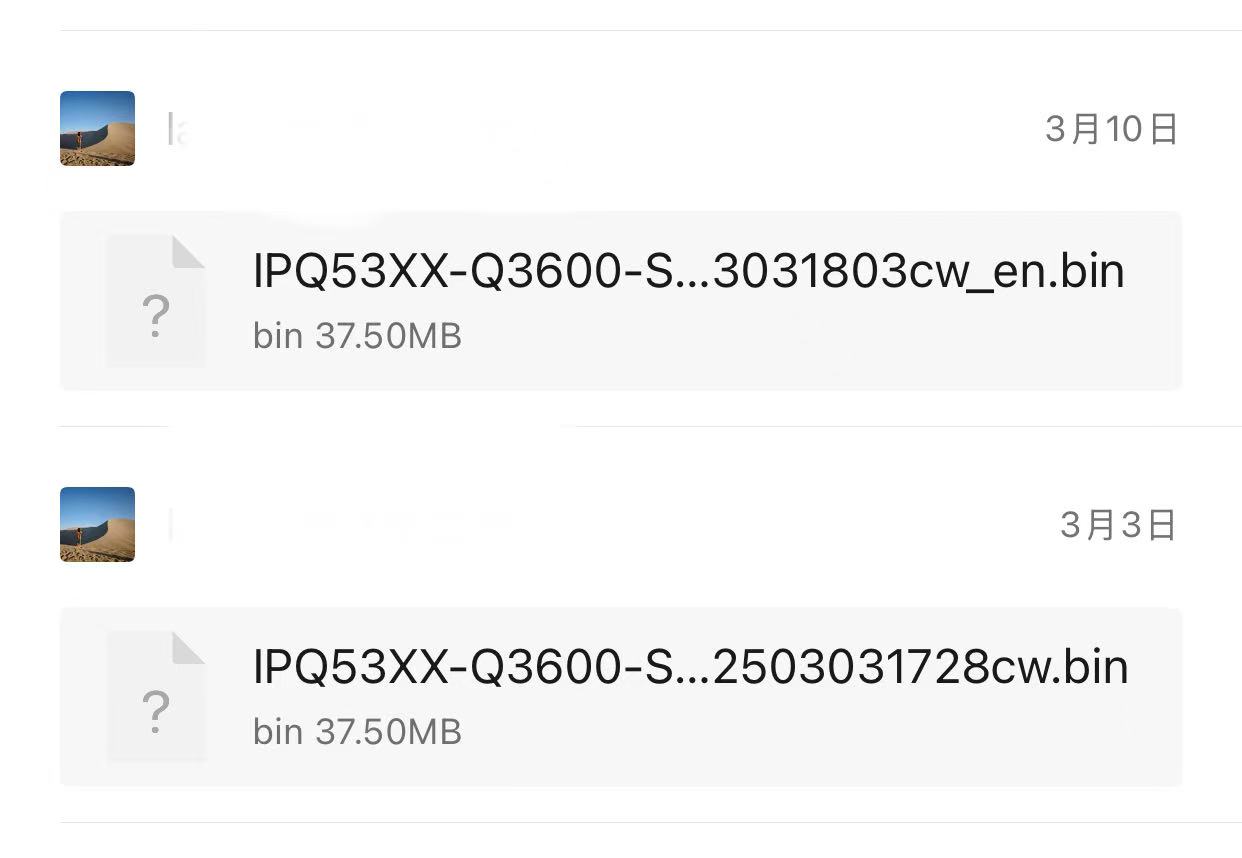Select the 3月3日 message header row
The height and width of the screenshot is (858, 1242).
[620, 524]
